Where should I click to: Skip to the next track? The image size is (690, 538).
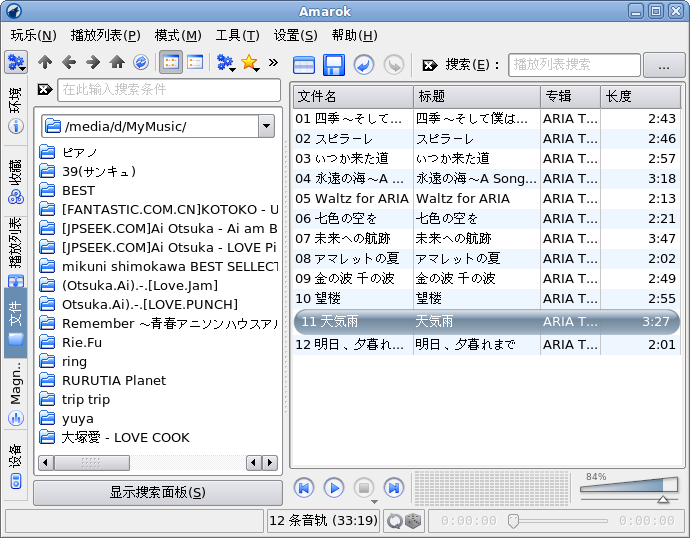394,487
